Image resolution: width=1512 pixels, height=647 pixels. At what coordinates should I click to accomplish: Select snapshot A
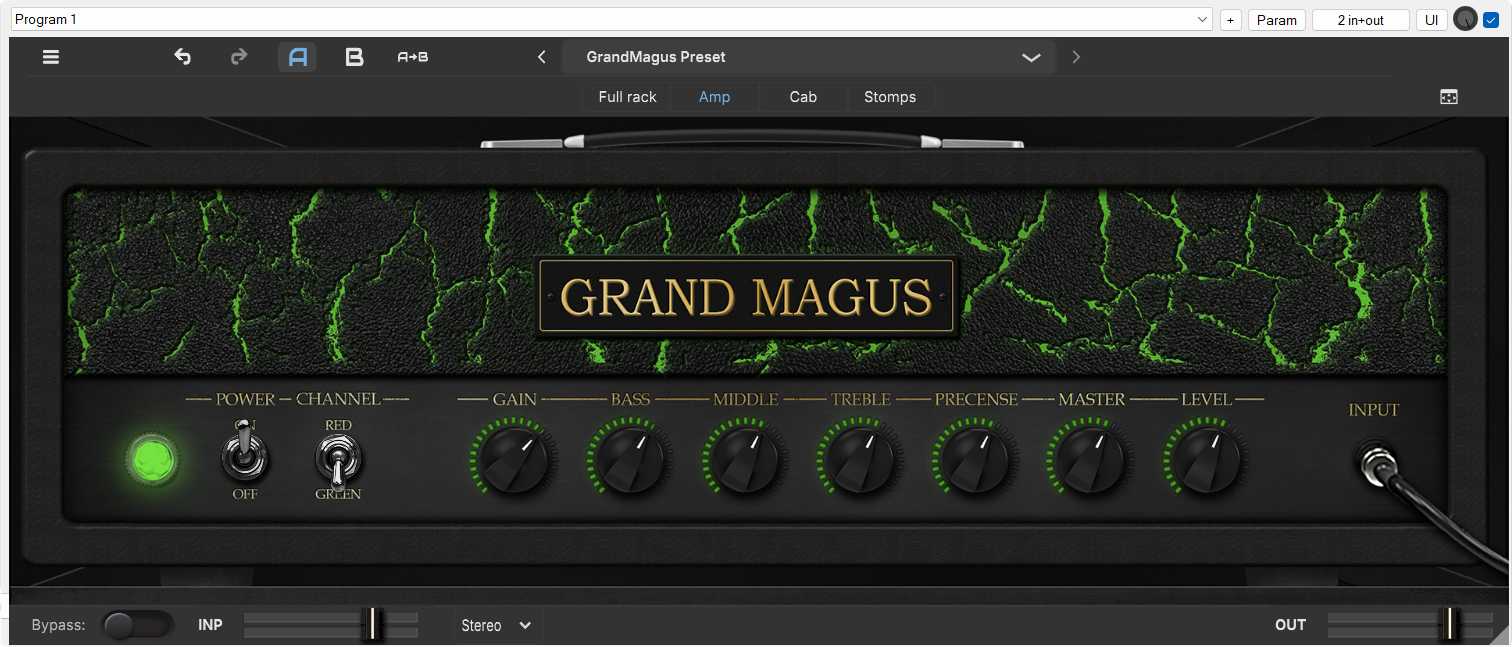[297, 57]
